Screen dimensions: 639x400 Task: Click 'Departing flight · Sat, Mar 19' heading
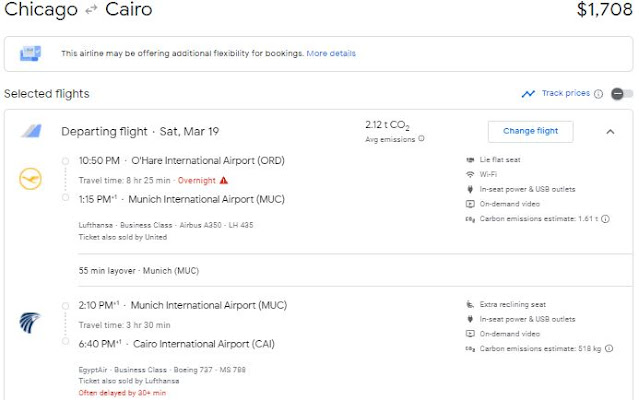point(140,132)
